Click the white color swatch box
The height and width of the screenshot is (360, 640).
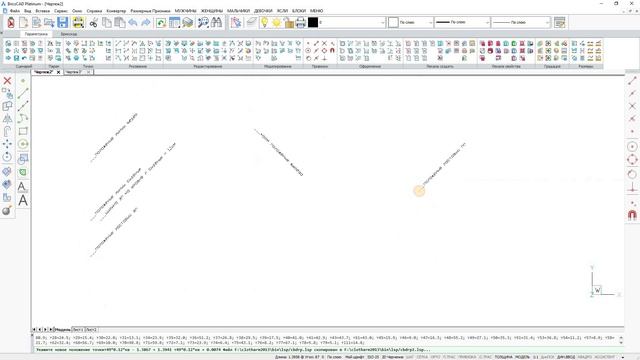[393, 22]
